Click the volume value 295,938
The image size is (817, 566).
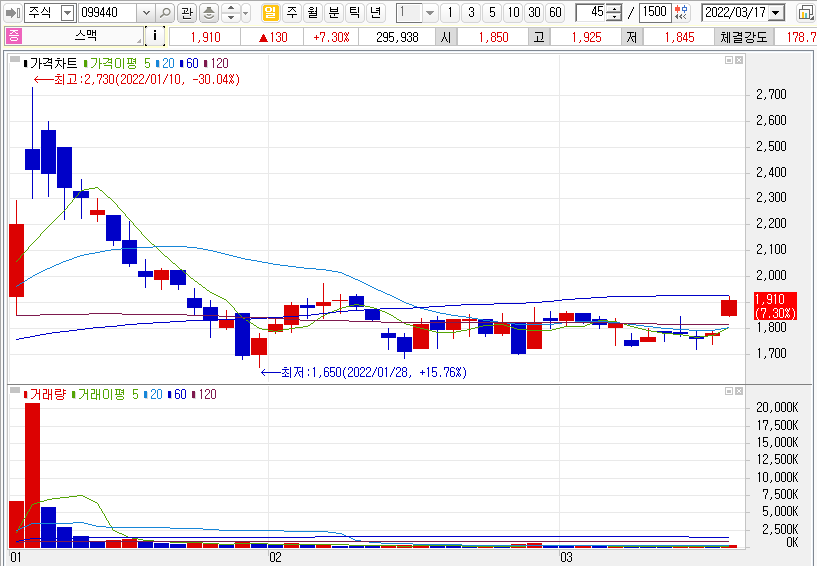pyautogui.click(x=397, y=37)
